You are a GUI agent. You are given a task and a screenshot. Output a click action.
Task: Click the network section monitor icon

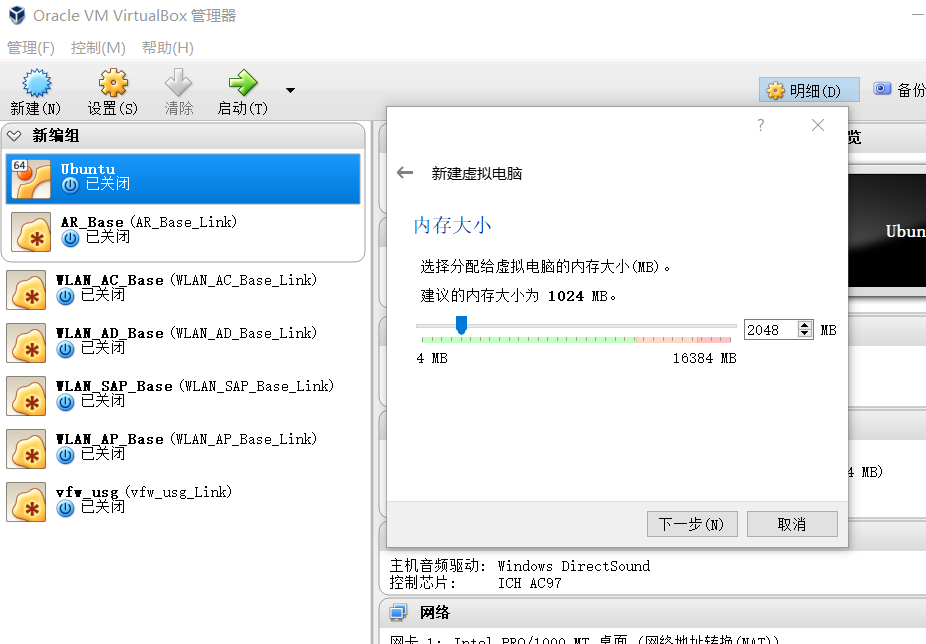tap(398, 613)
